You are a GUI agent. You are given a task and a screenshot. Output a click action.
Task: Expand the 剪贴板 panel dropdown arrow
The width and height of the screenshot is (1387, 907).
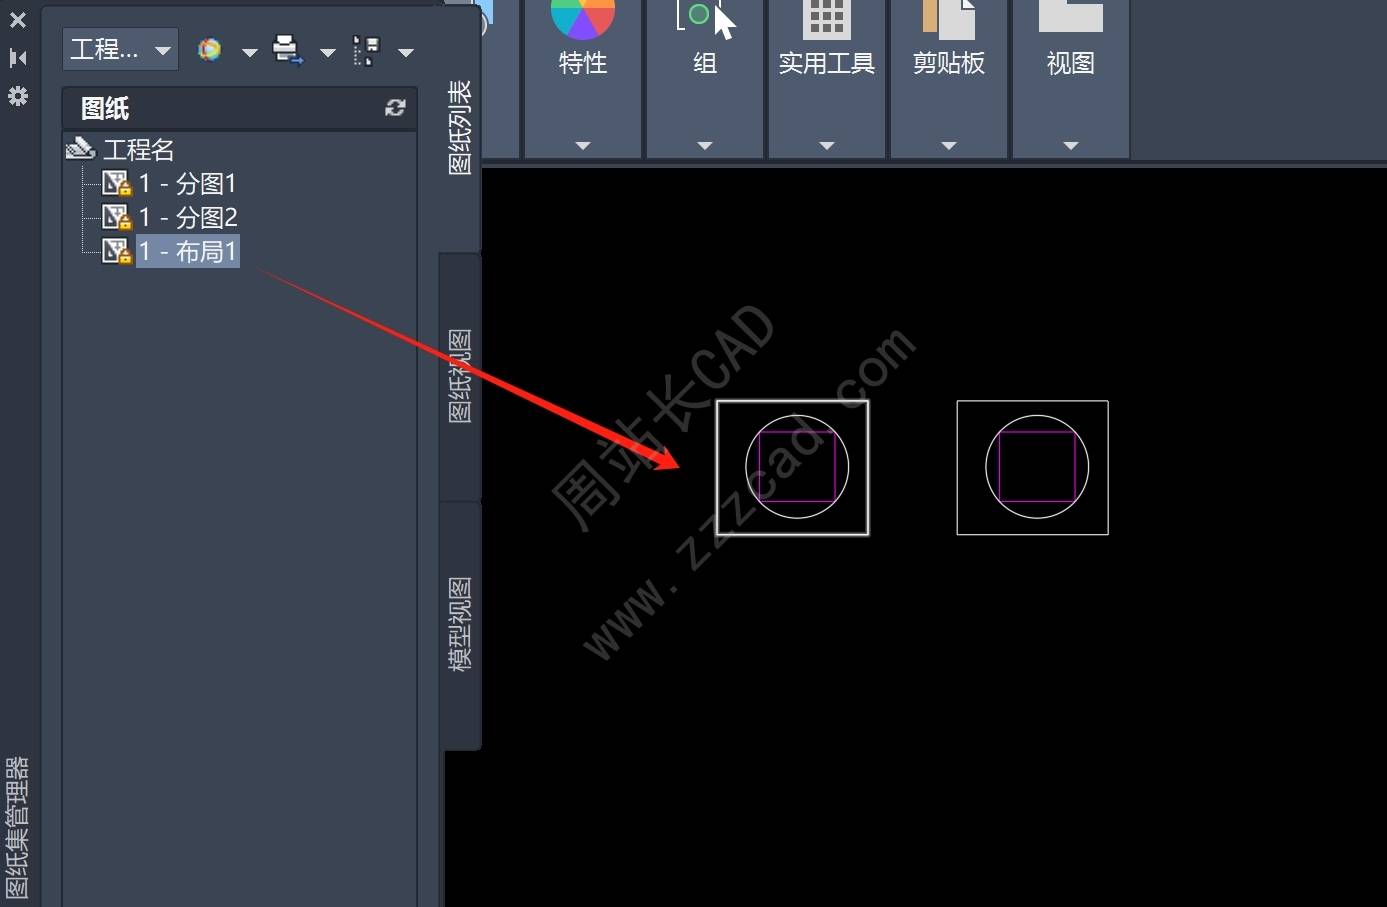click(x=949, y=146)
